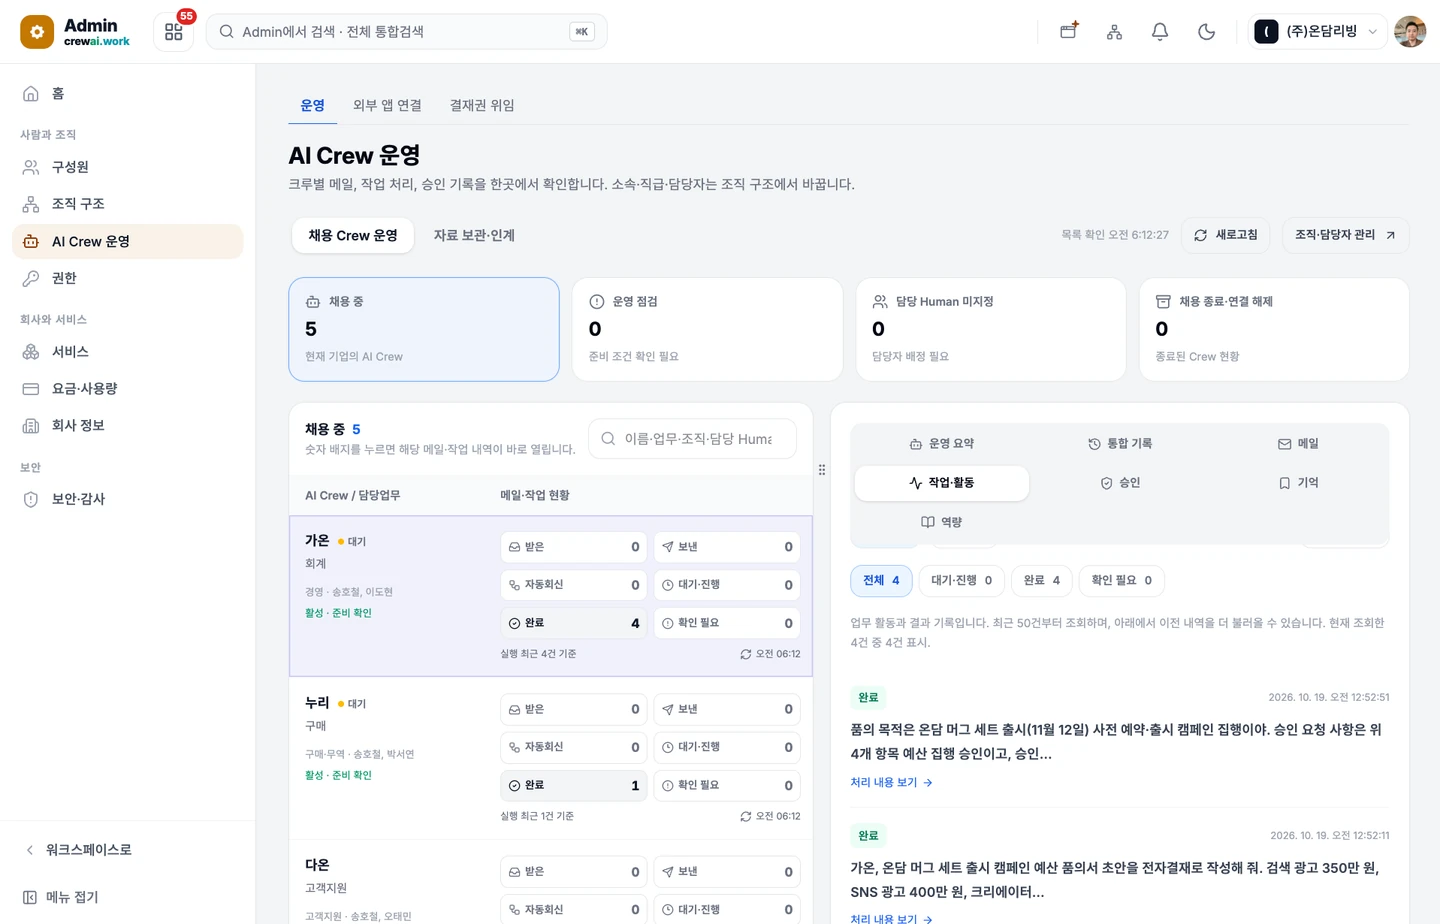Open 권한 in the sidebar

point(128,278)
